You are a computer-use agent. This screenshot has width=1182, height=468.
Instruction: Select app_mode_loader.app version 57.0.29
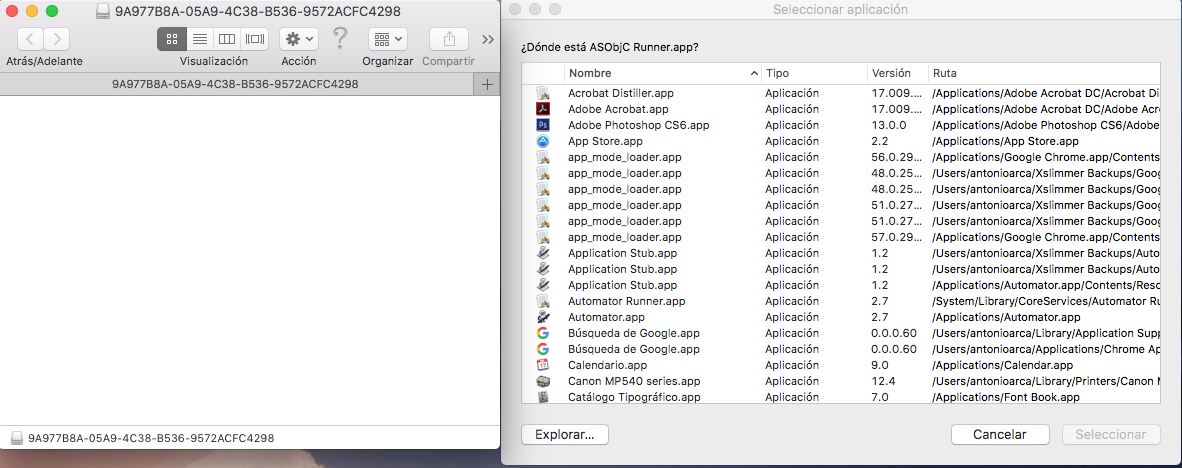pos(841,237)
